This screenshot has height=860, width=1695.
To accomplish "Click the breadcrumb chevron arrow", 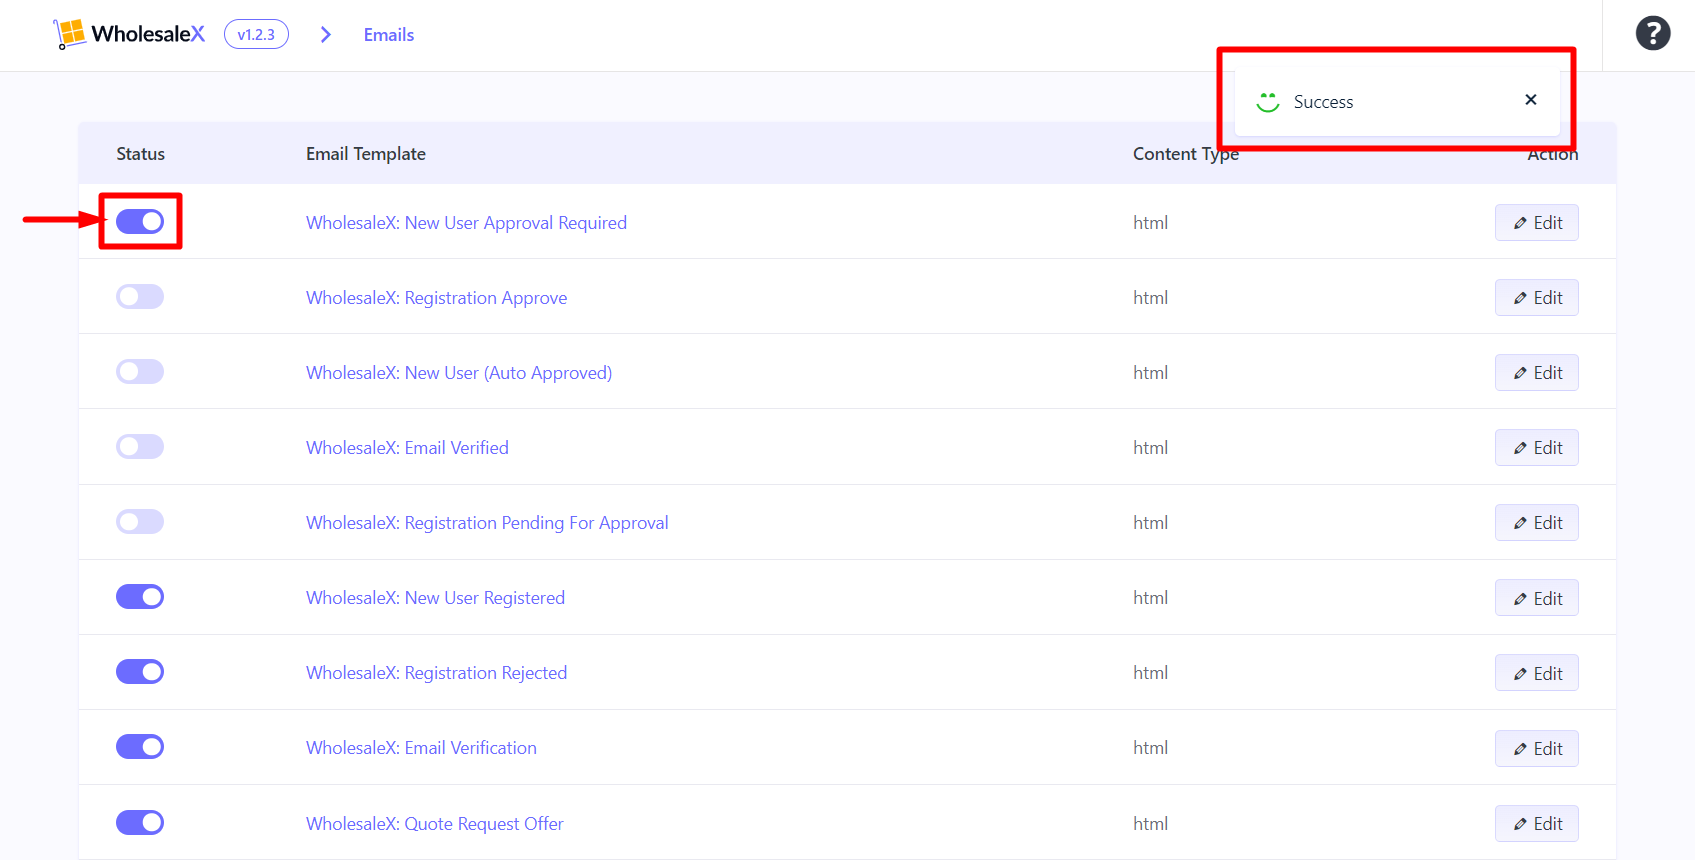I will [x=326, y=35].
